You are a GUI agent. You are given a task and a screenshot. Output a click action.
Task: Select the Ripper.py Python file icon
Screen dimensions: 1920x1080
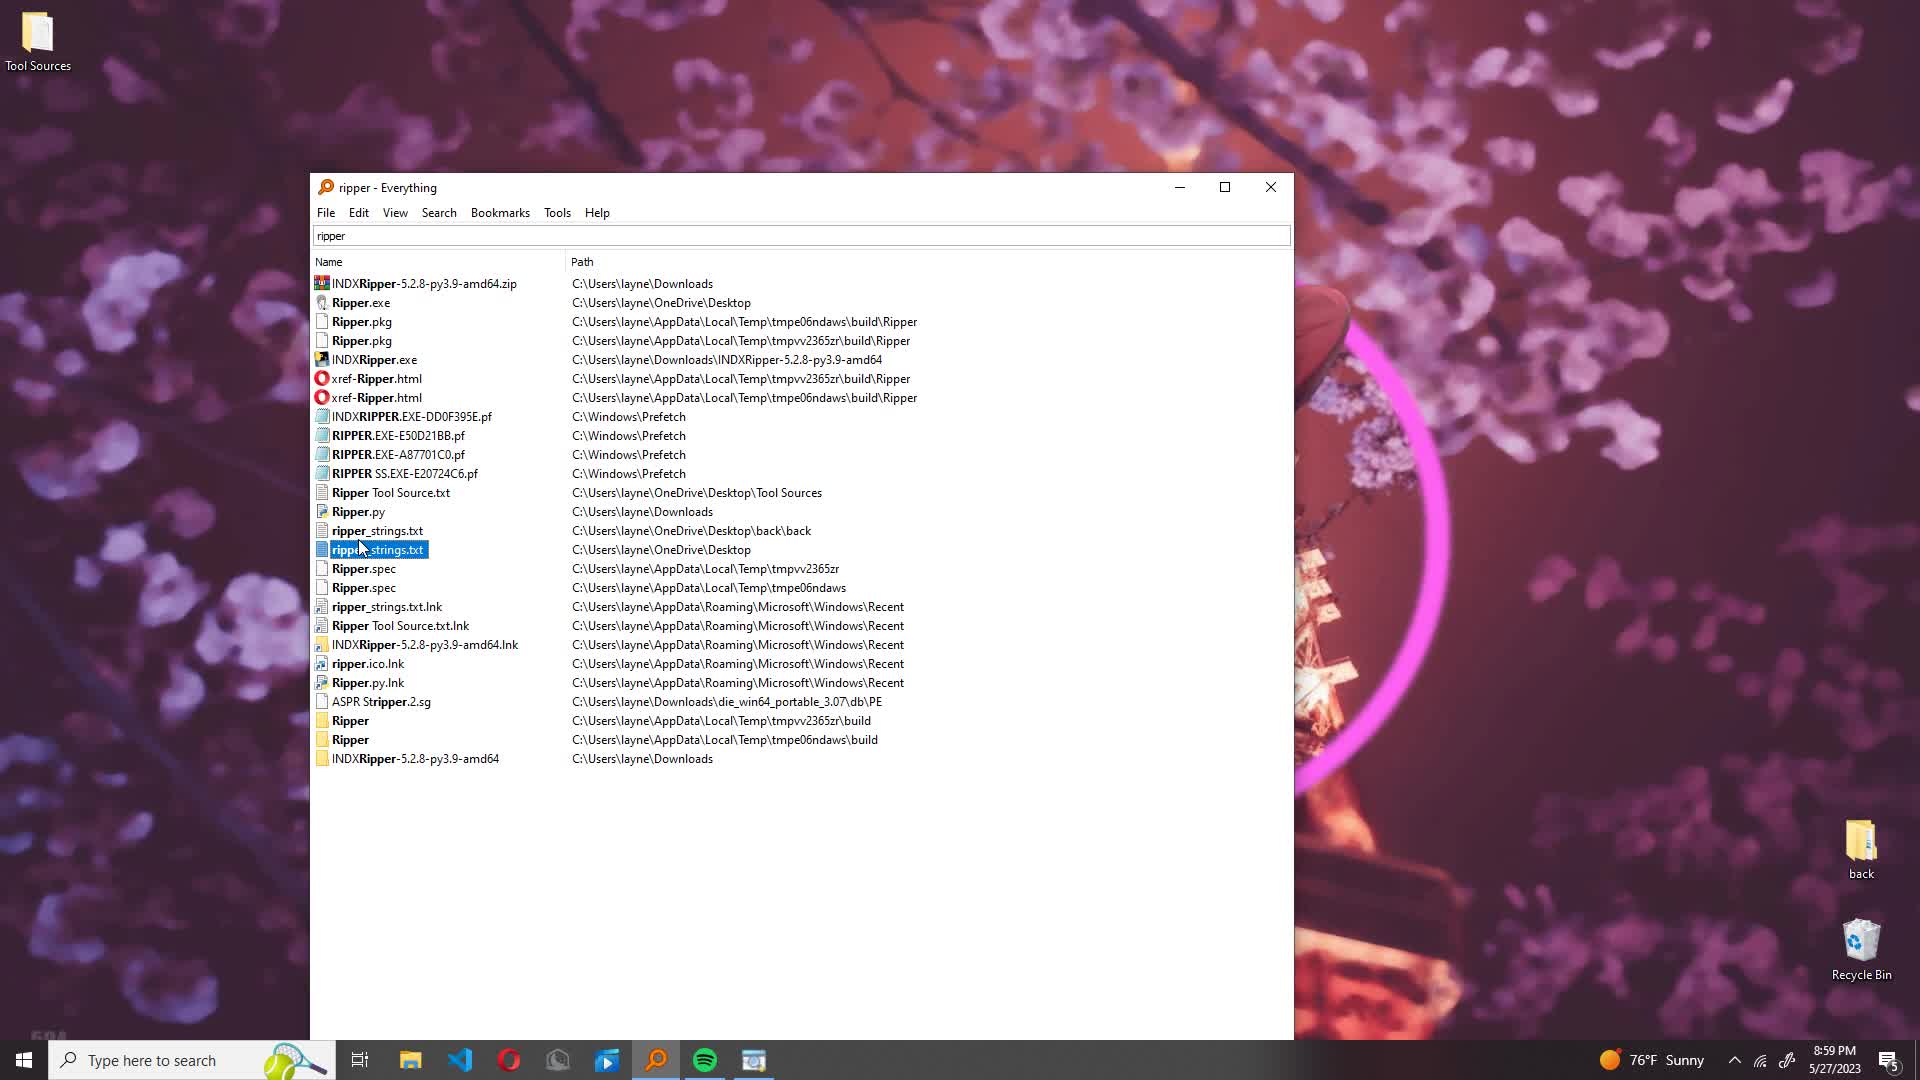pos(321,512)
